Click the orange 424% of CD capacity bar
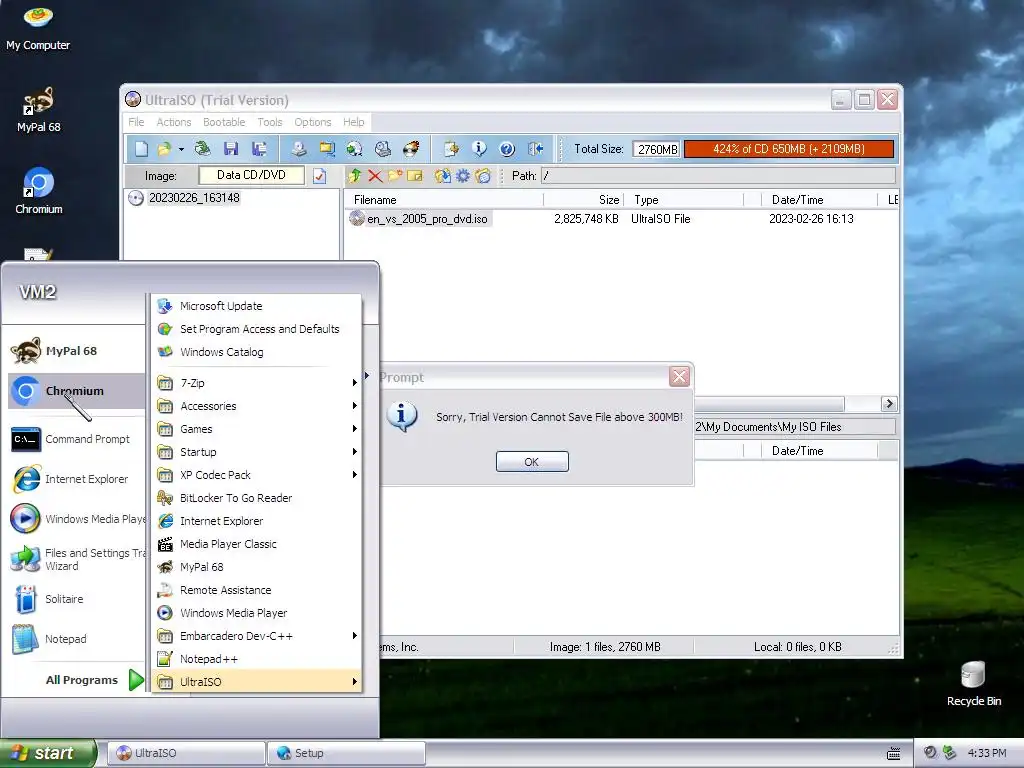The height and width of the screenshot is (768, 1024). pos(789,149)
